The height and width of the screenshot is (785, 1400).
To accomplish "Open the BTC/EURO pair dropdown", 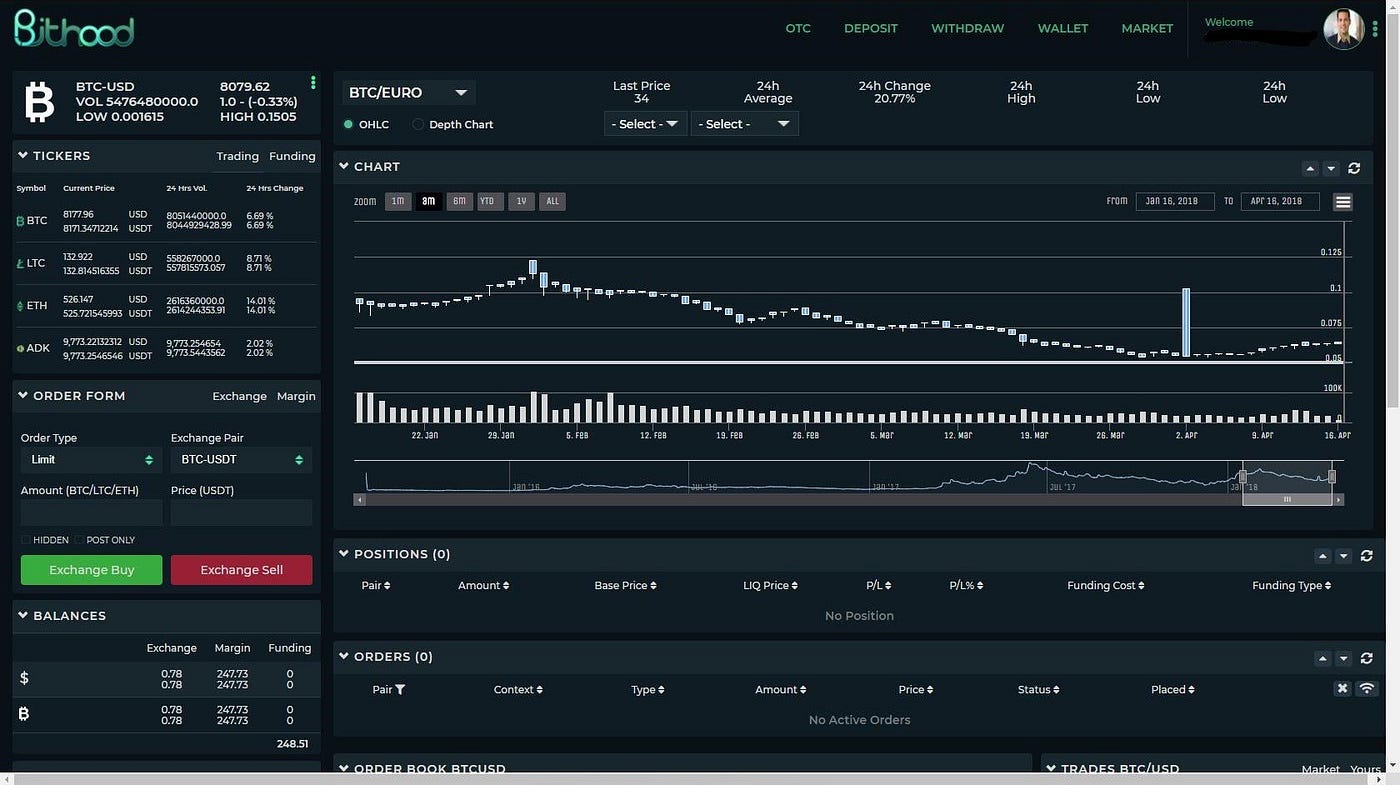I will 408,92.
